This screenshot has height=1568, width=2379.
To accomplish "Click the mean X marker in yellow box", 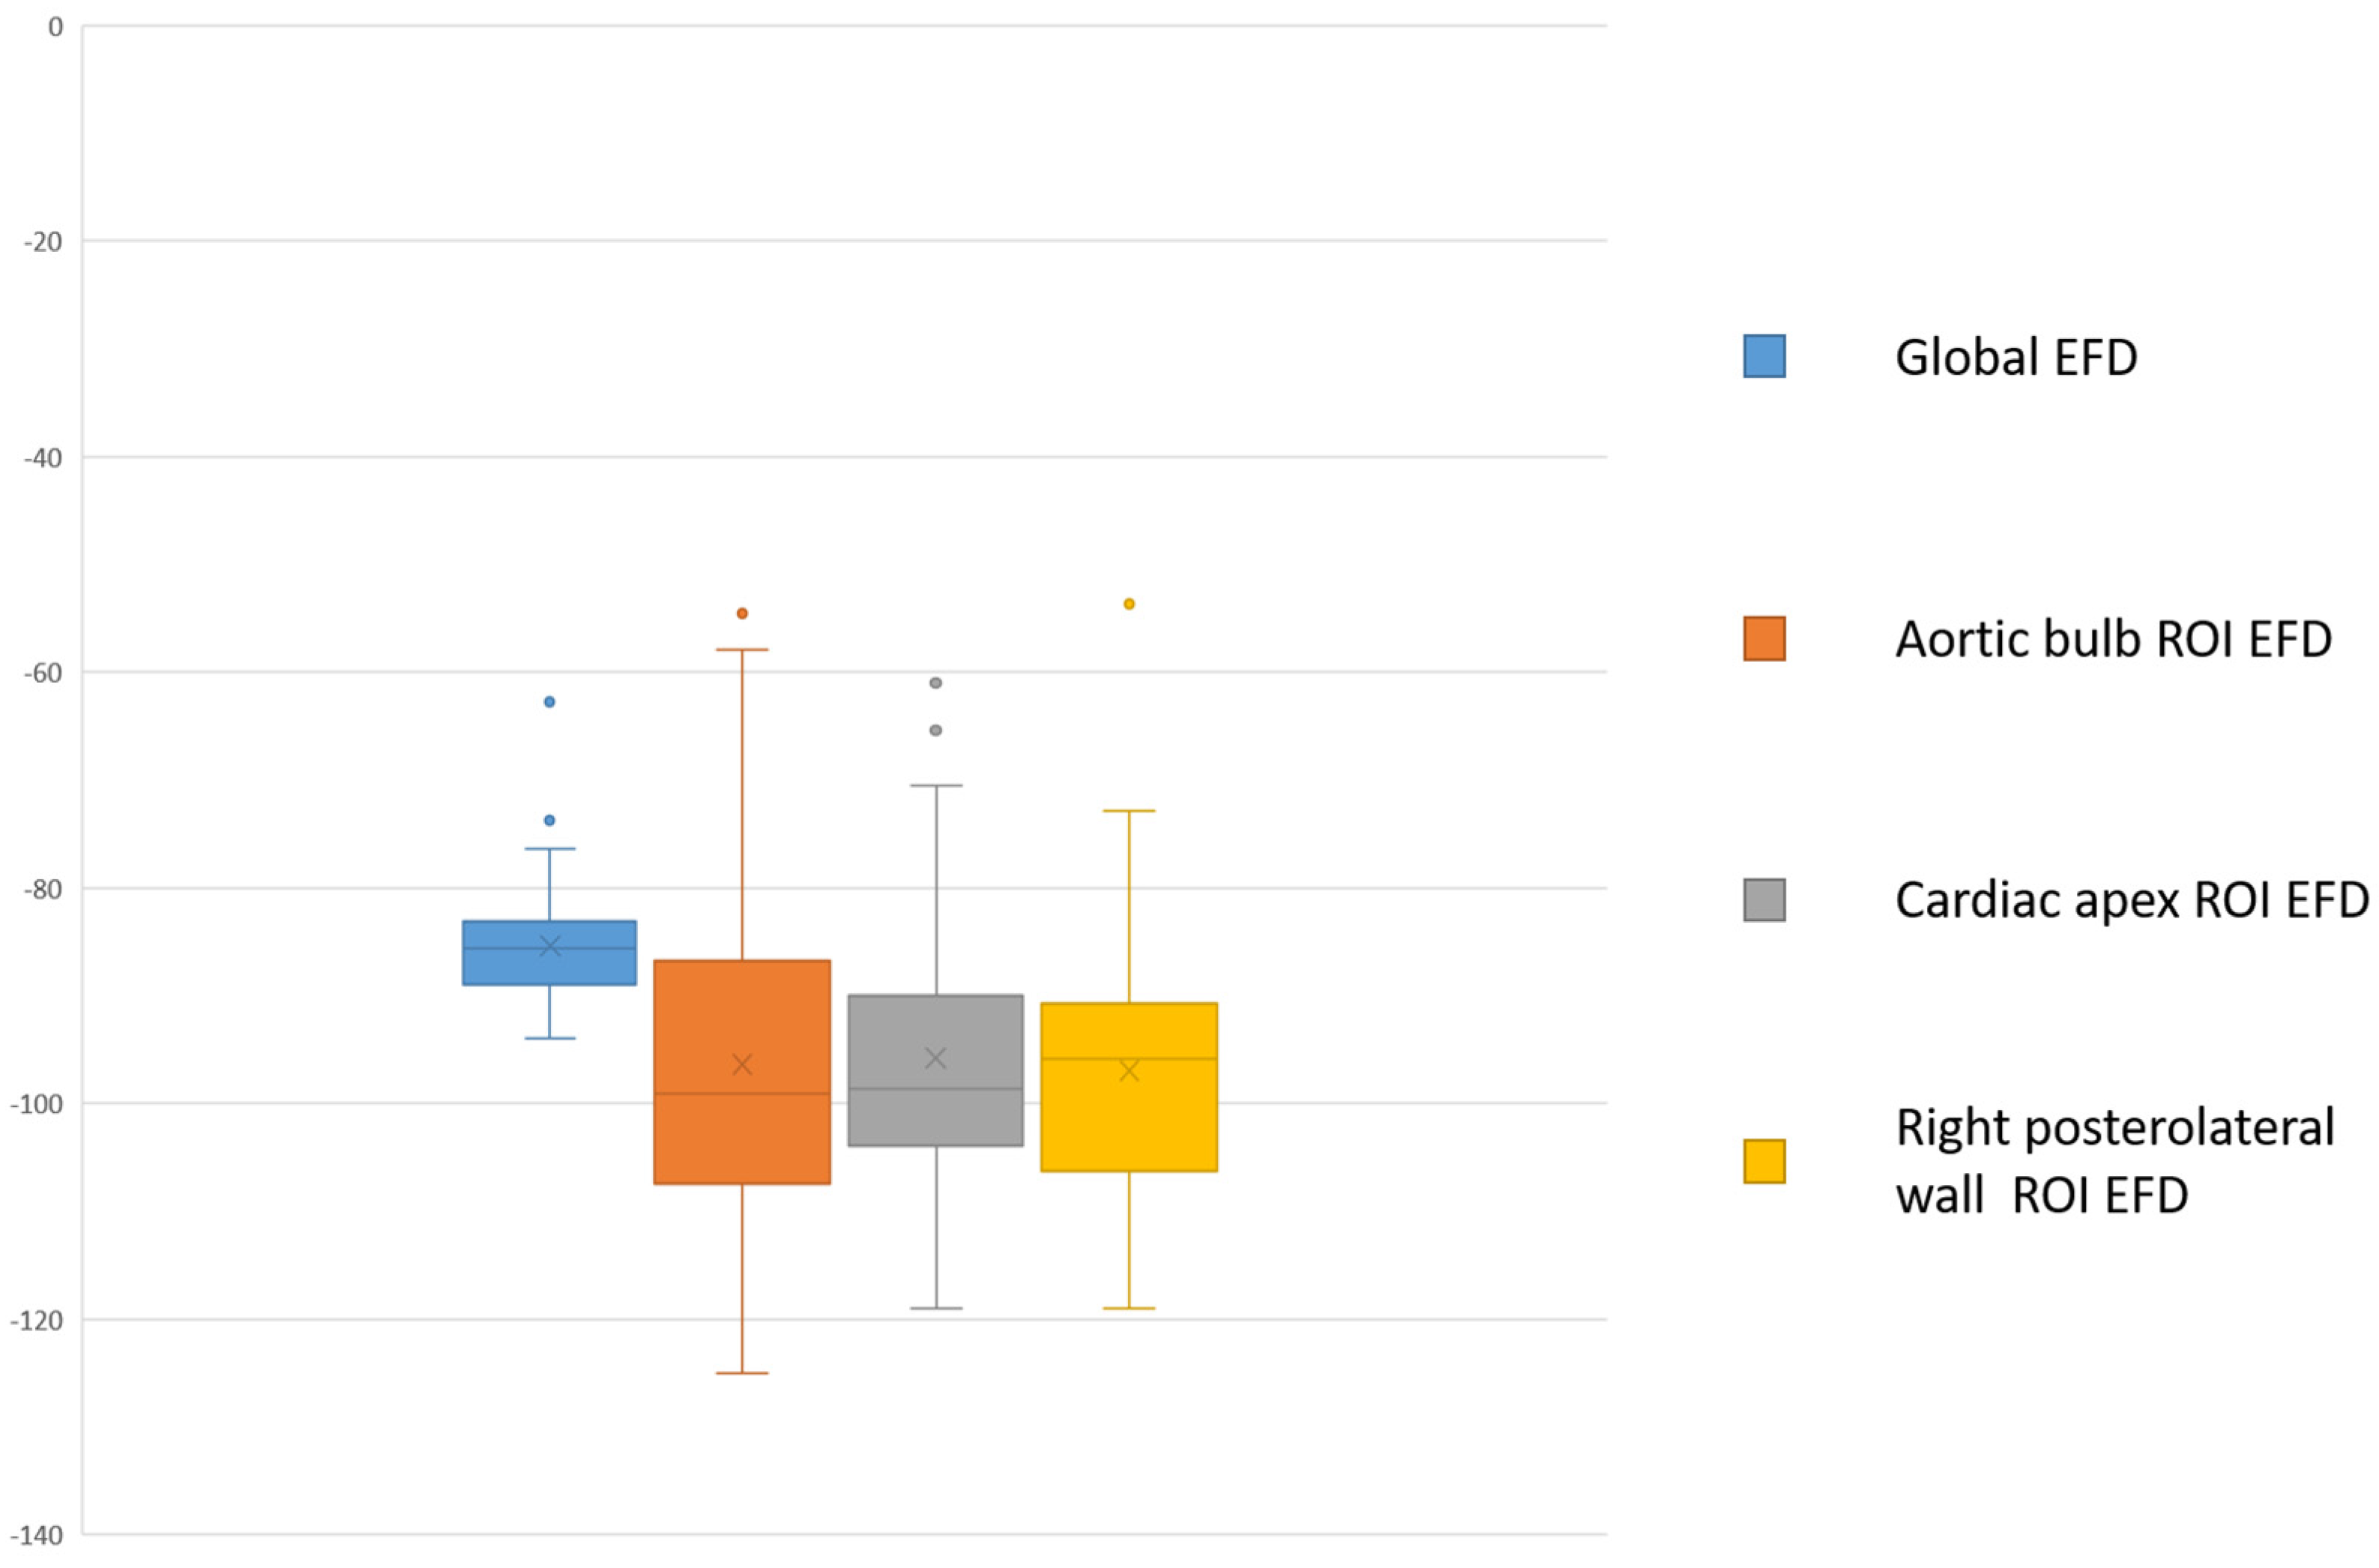I will coord(1129,1071).
